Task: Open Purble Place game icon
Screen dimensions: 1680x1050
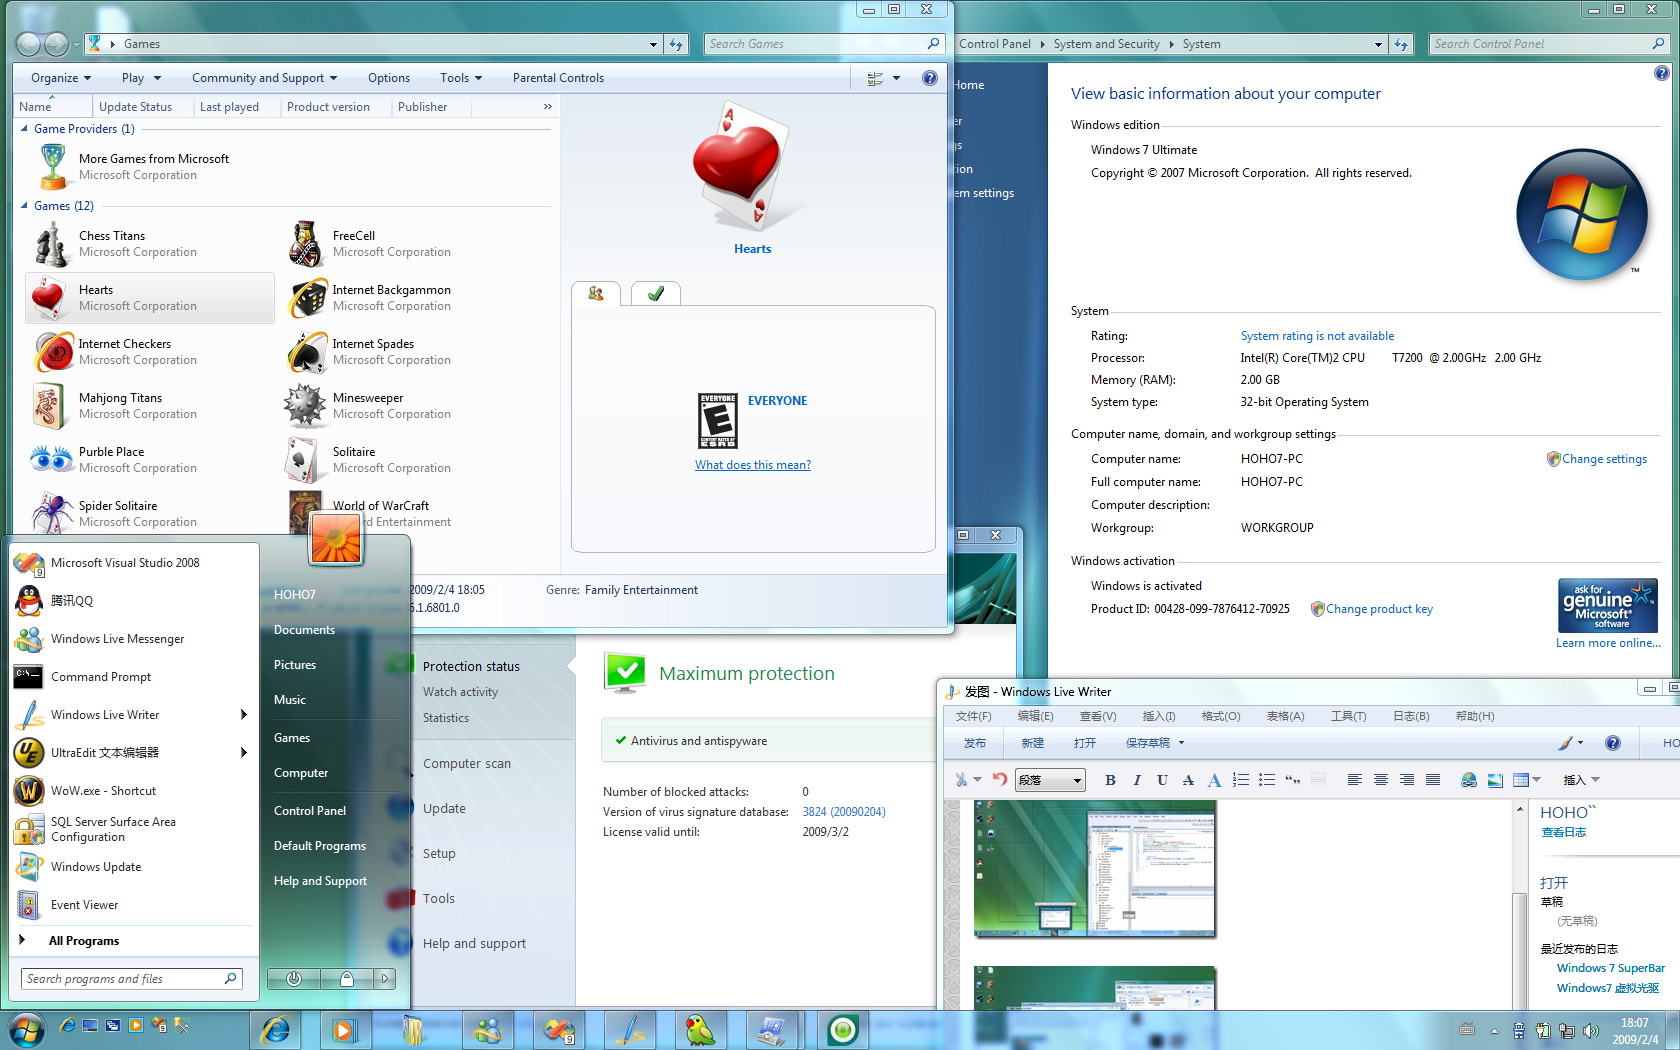Action: pyautogui.click(x=50, y=460)
